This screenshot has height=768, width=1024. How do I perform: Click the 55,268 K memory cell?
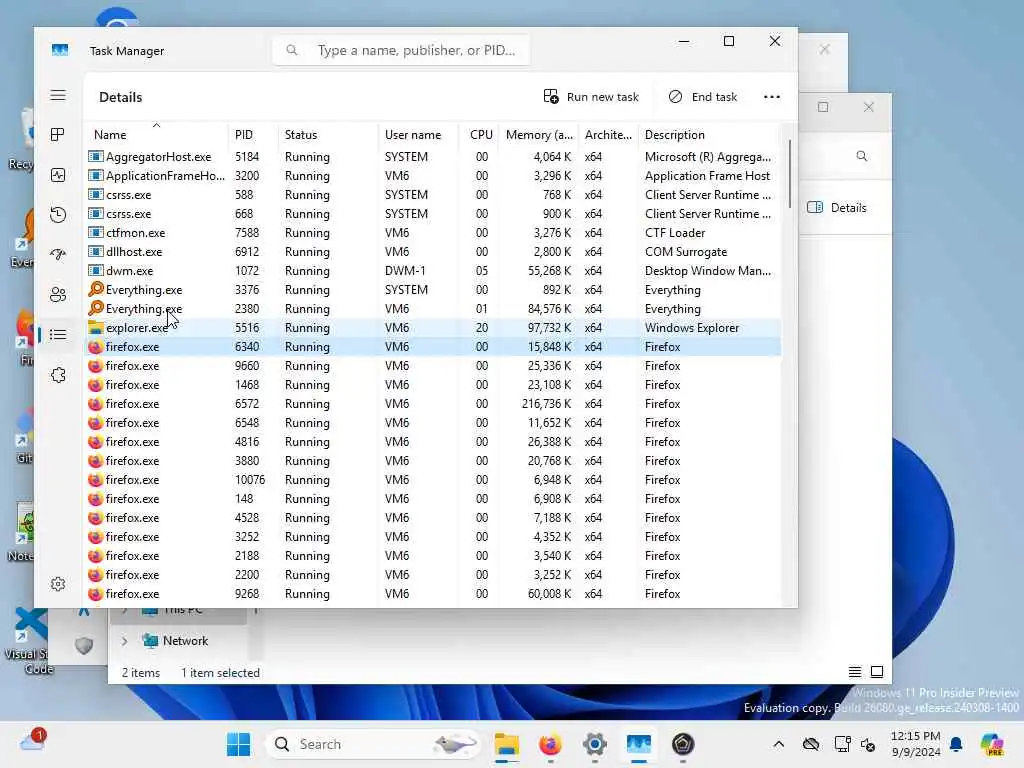click(549, 270)
